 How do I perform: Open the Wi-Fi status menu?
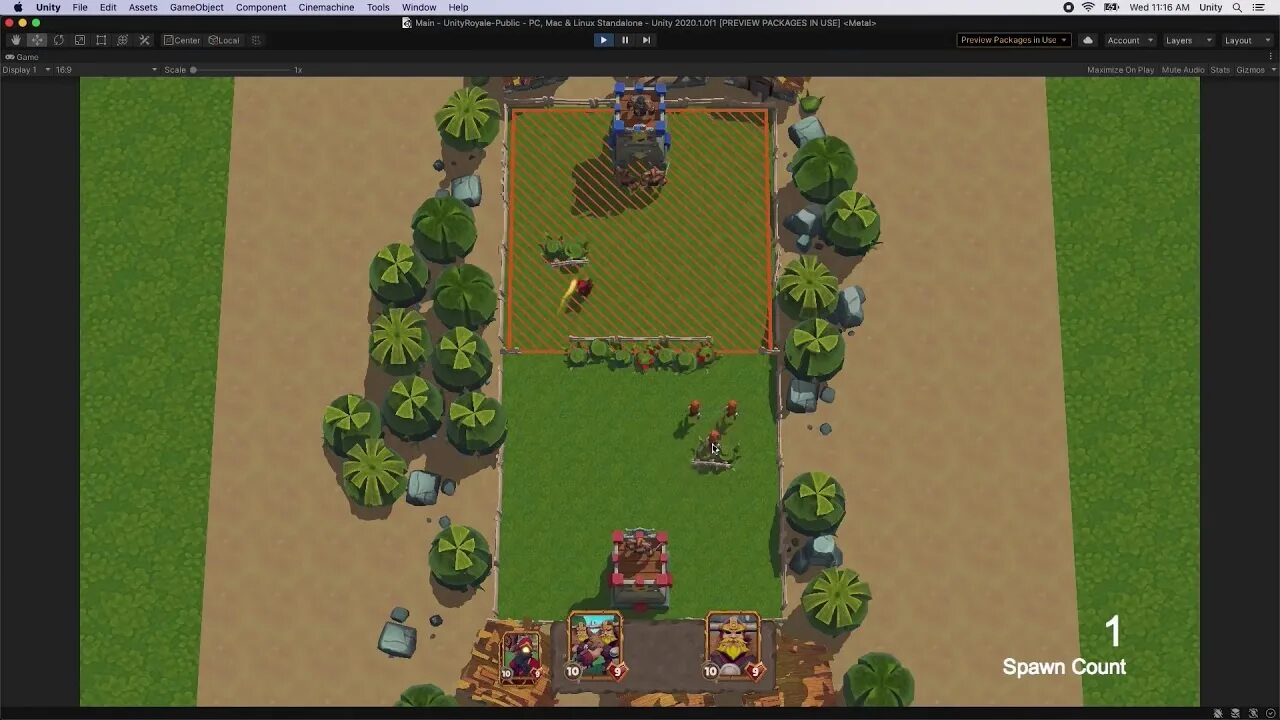1088,7
